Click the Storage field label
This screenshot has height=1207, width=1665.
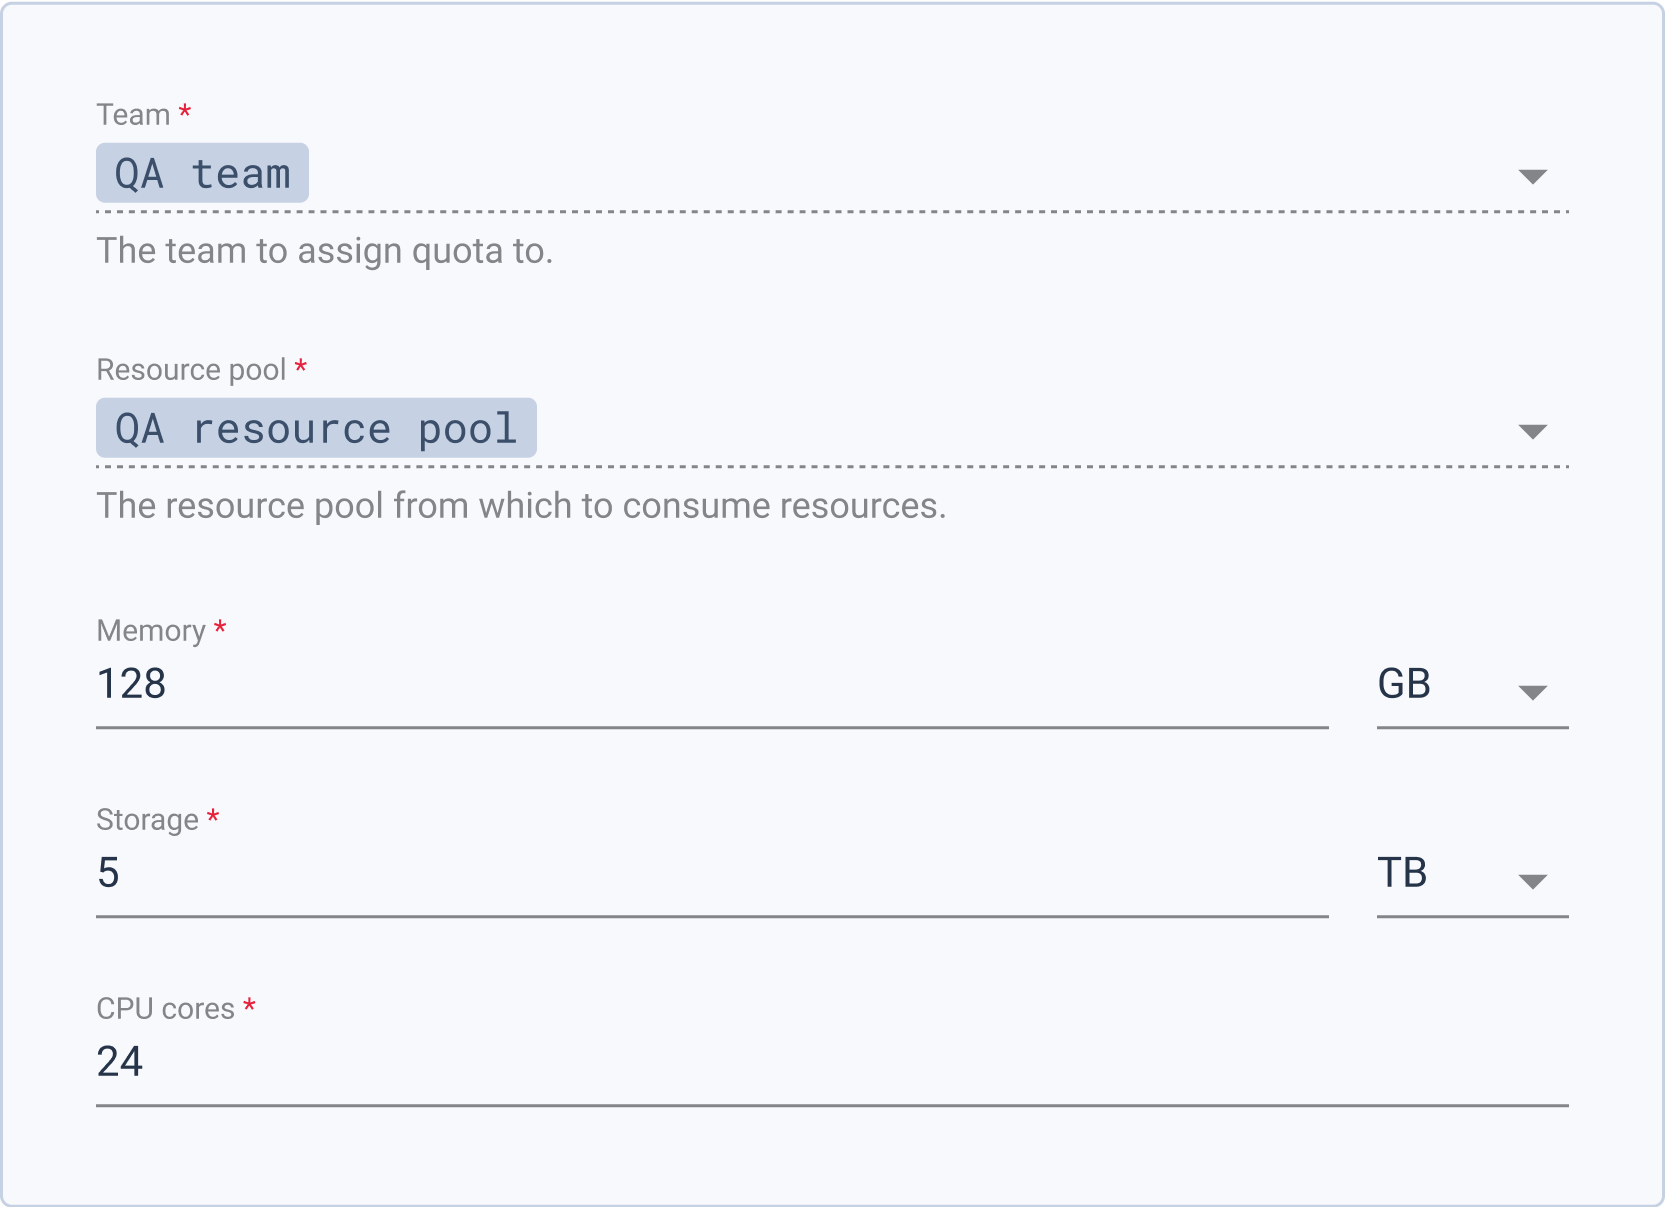[x=147, y=820]
